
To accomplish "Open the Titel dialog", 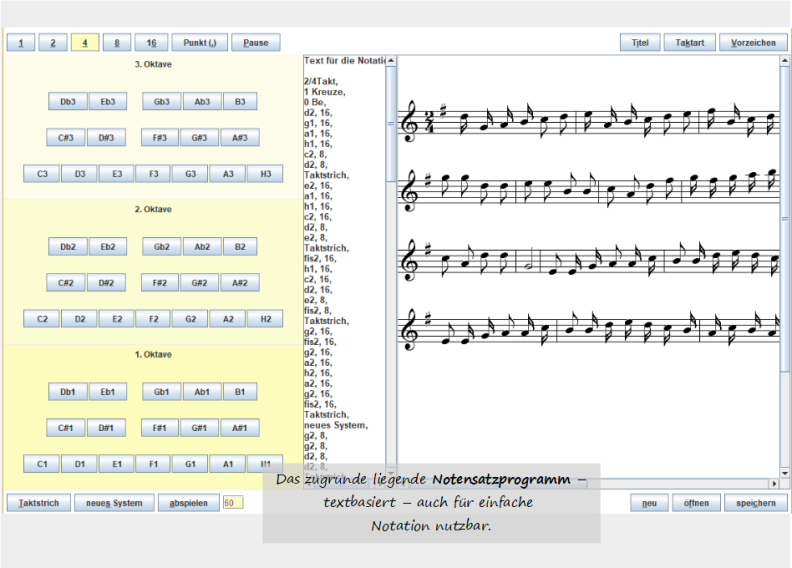I will click(640, 43).
